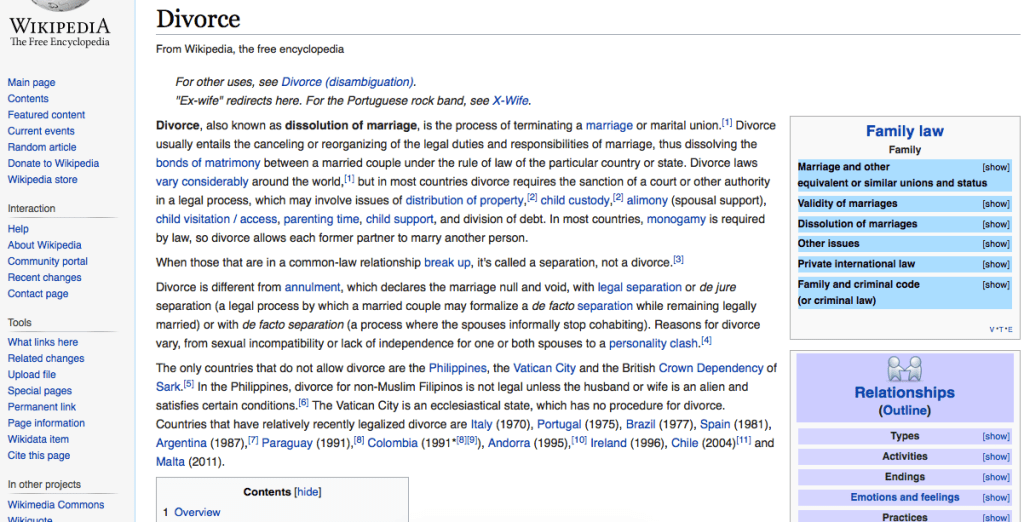Go to Random article
The width and height of the screenshot is (1024, 522).
click(42, 147)
